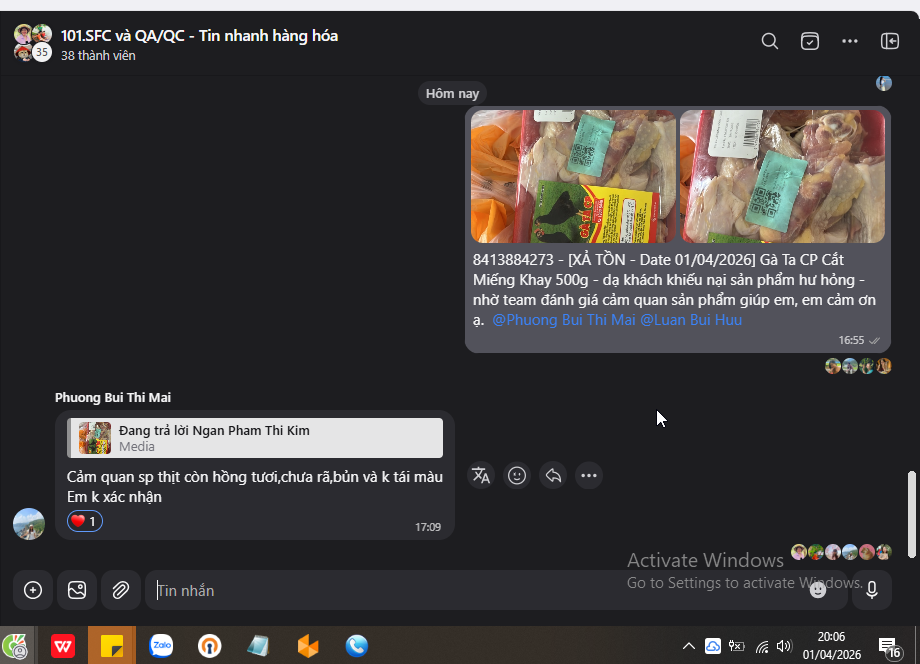
Task: Click the group title 101.SFC và QA/QC
Action: point(199,36)
